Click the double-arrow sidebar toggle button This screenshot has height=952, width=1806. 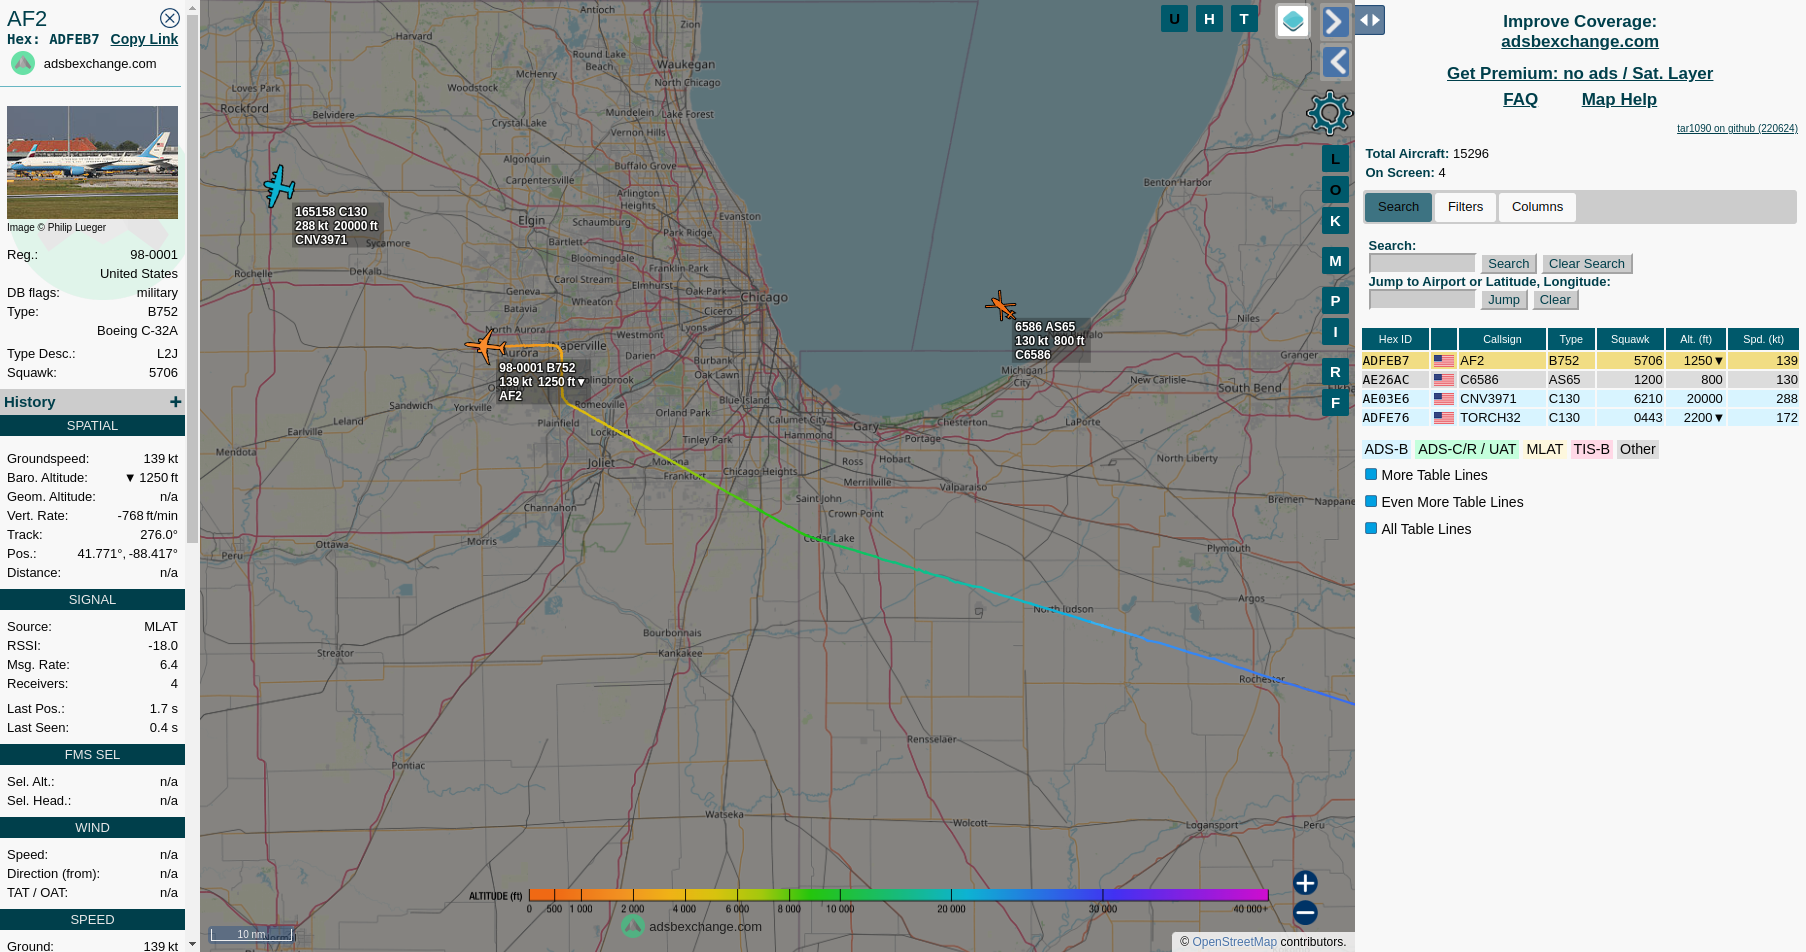(1369, 19)
